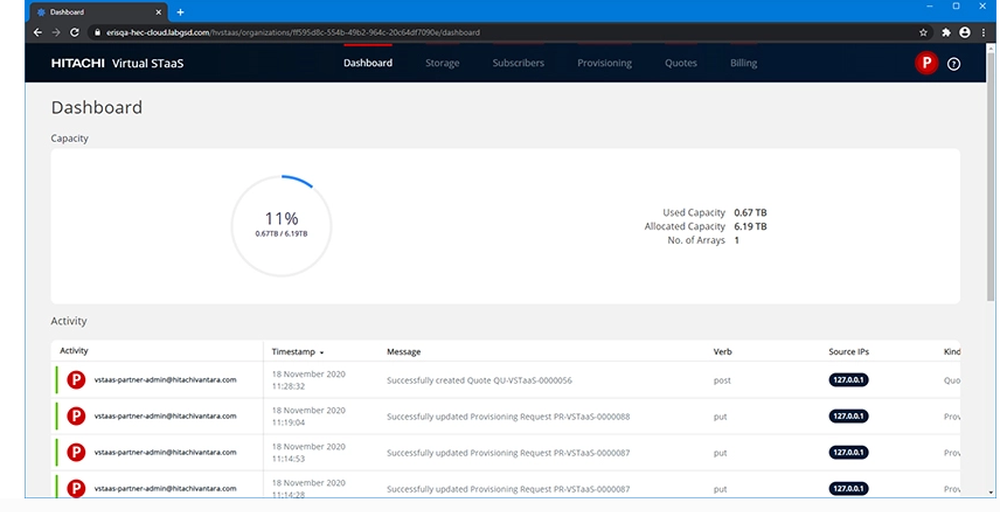The width and height of the screenshot is (1000, 512).
Task: Open the help question mark icon
Action: click(x=953, y=64)
